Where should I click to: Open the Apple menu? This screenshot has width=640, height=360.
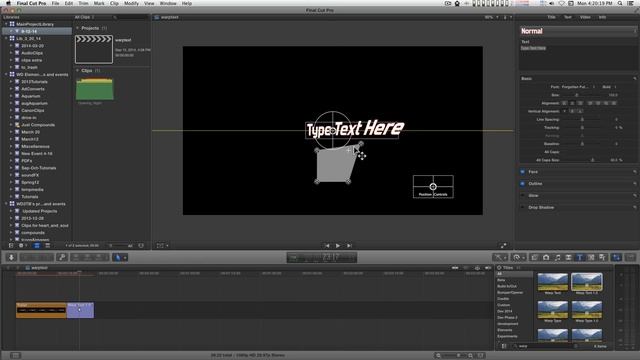[x=8, y=3]
